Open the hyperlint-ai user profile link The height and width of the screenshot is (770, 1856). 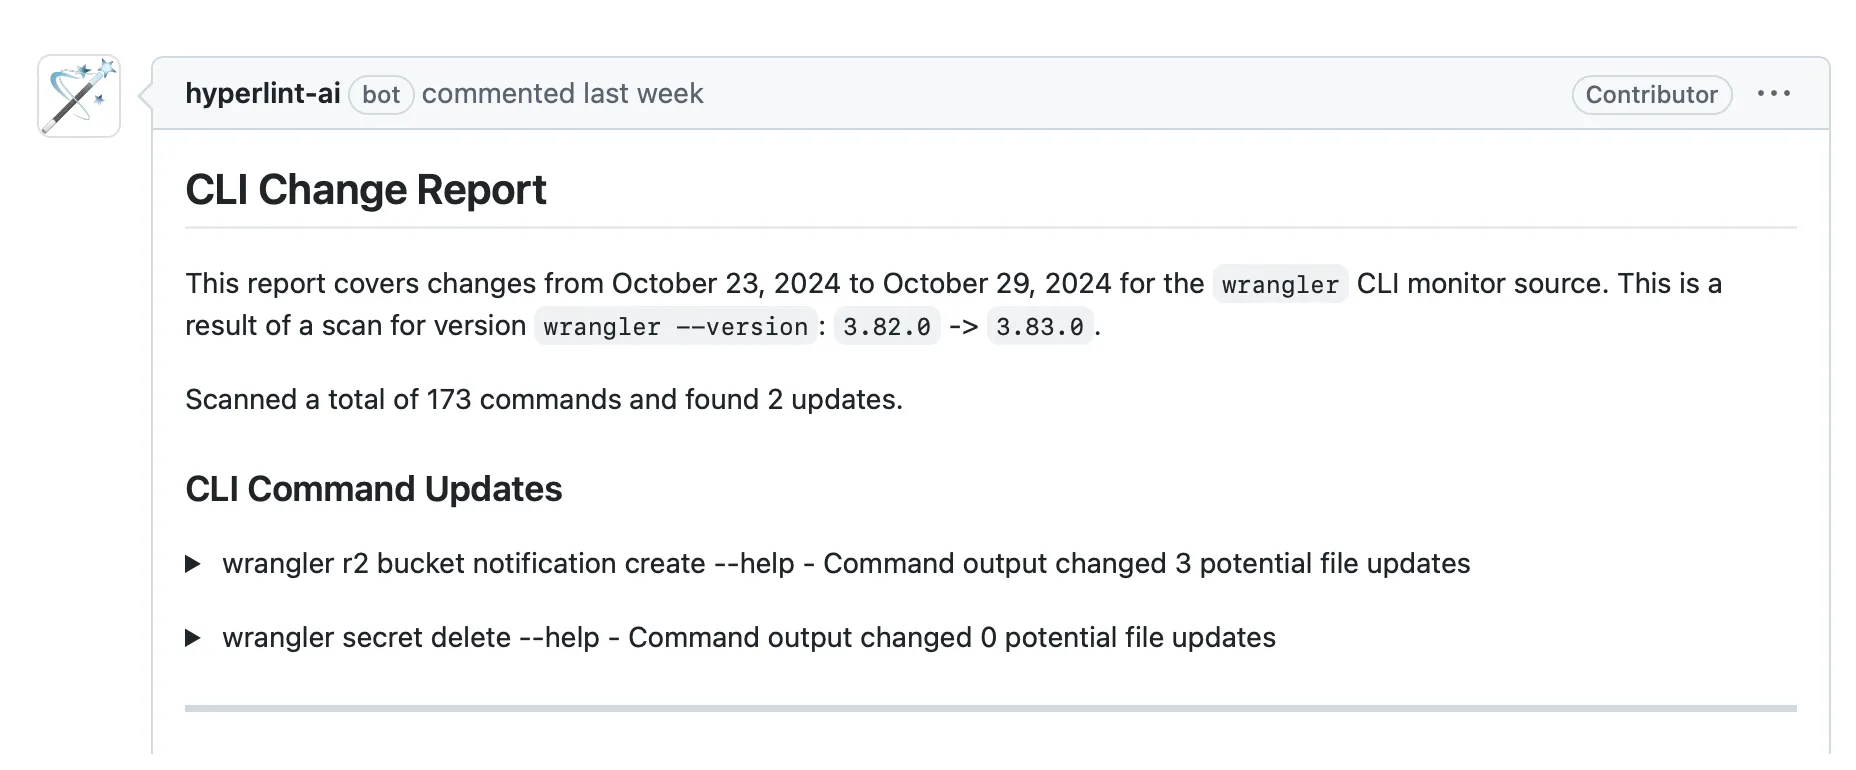point(263,94)
